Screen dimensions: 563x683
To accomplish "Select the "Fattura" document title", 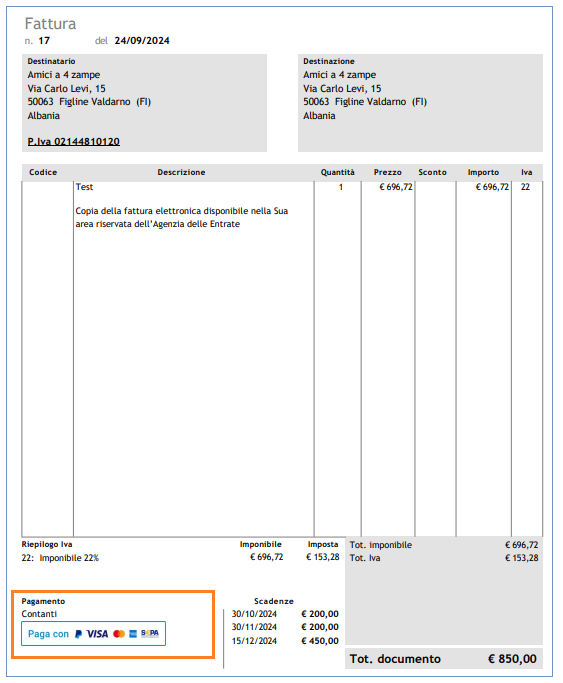I will point(50,24).
